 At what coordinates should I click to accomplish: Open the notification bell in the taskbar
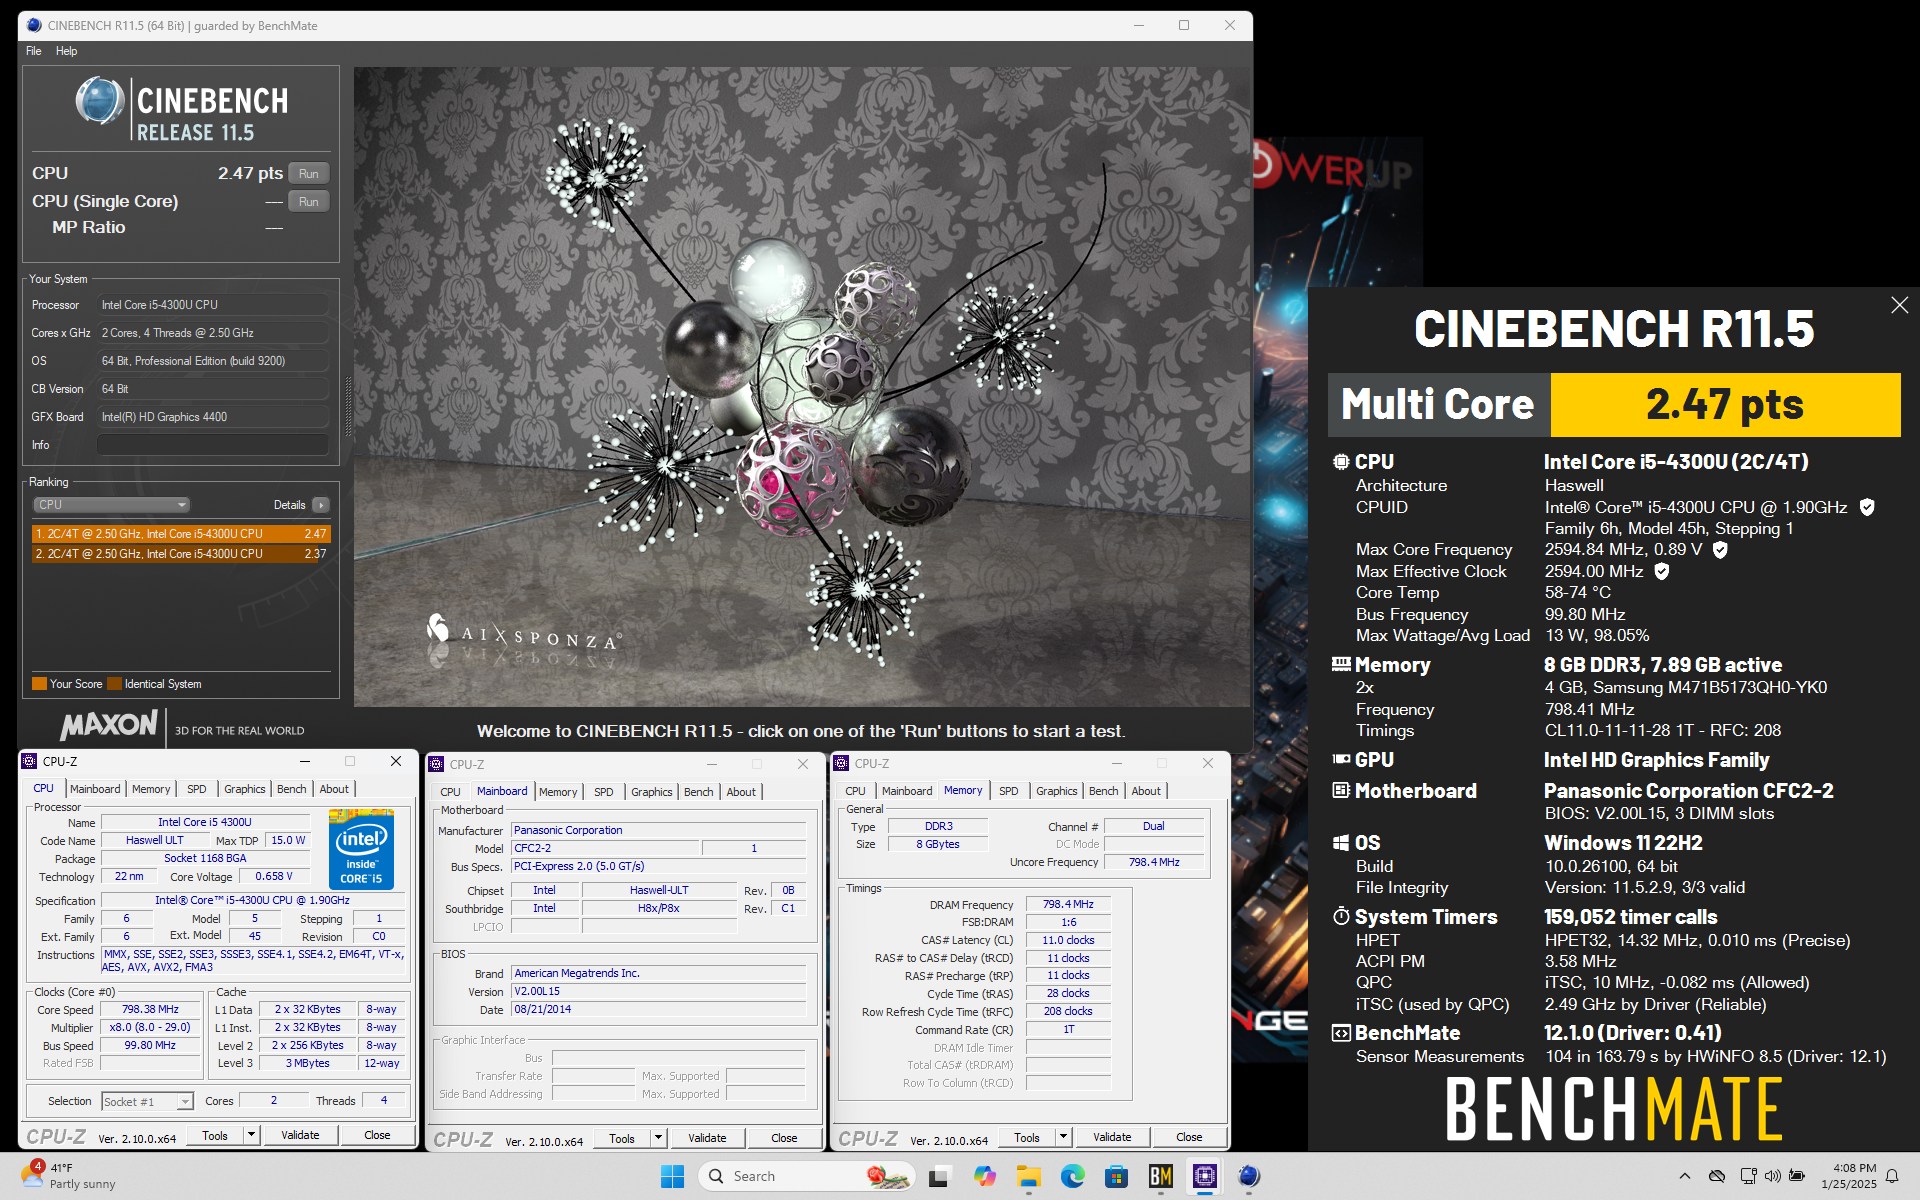(x=1892, y=1176)
